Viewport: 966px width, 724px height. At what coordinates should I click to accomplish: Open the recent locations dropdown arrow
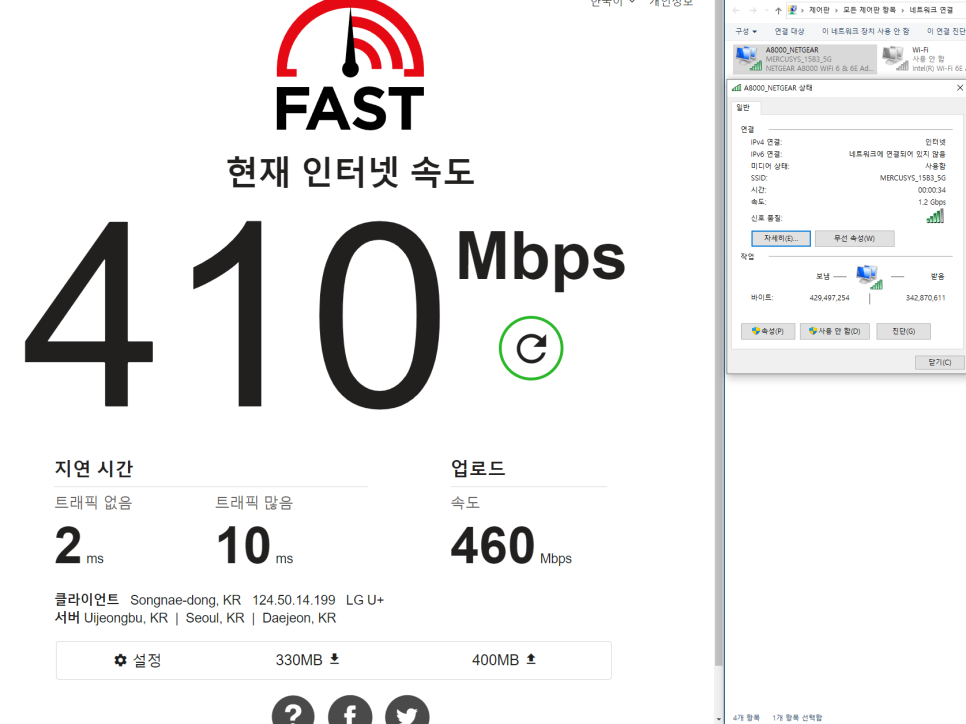coord(766,10)
